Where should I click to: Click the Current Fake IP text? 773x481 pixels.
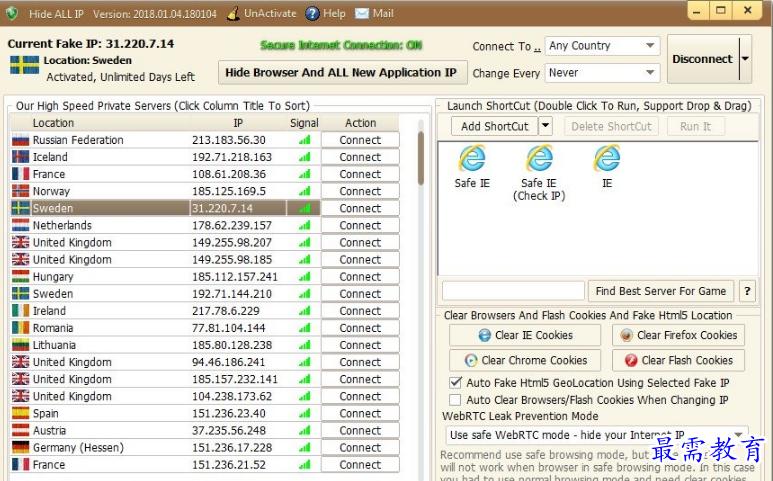91,43
